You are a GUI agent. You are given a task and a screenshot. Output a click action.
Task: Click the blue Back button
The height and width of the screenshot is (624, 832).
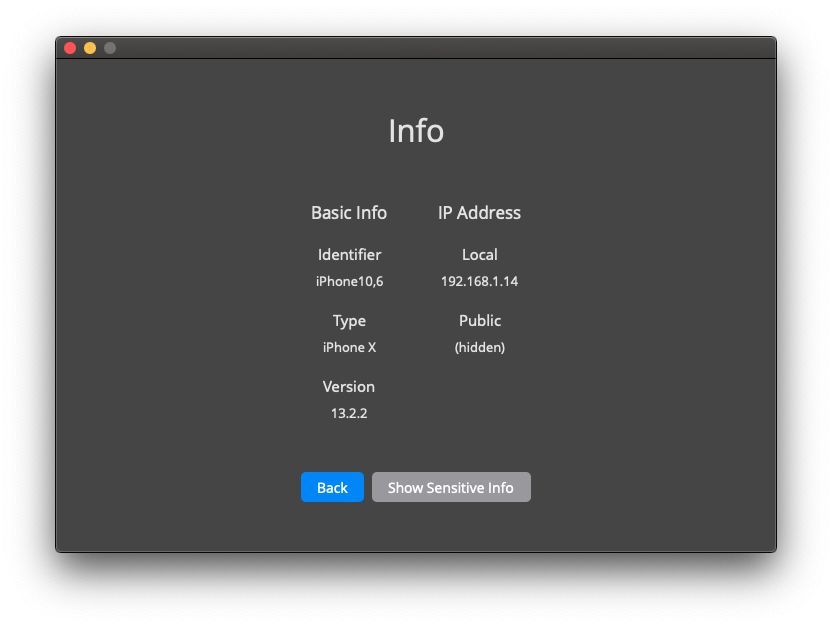[x=332, y=488]
